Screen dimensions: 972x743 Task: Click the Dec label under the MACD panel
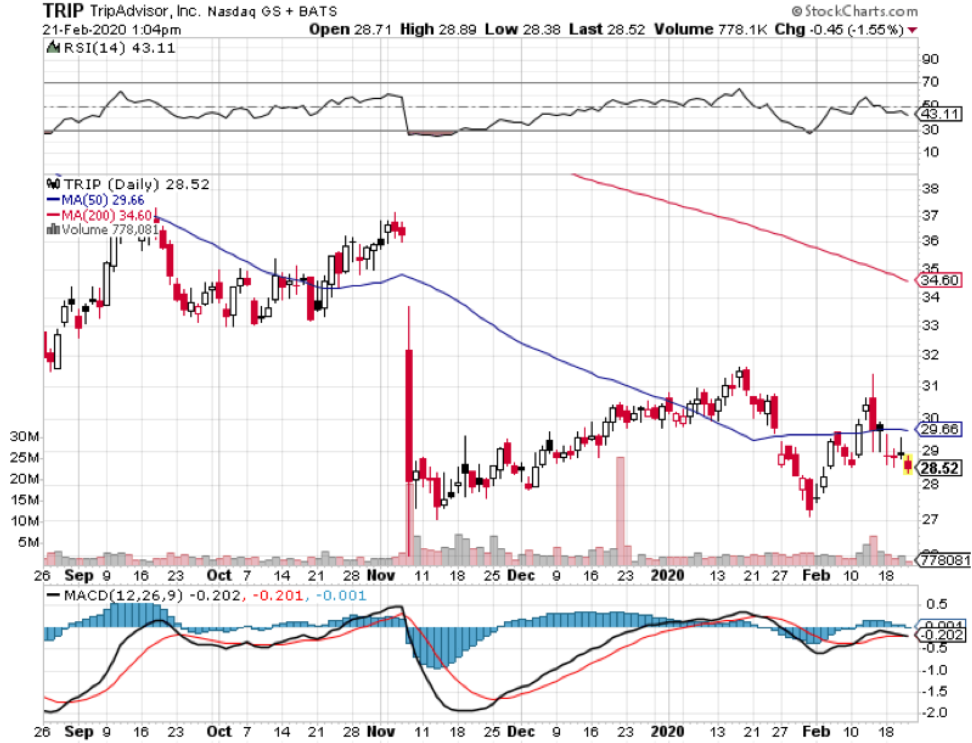pyautogui.click(x=521, y=732)
